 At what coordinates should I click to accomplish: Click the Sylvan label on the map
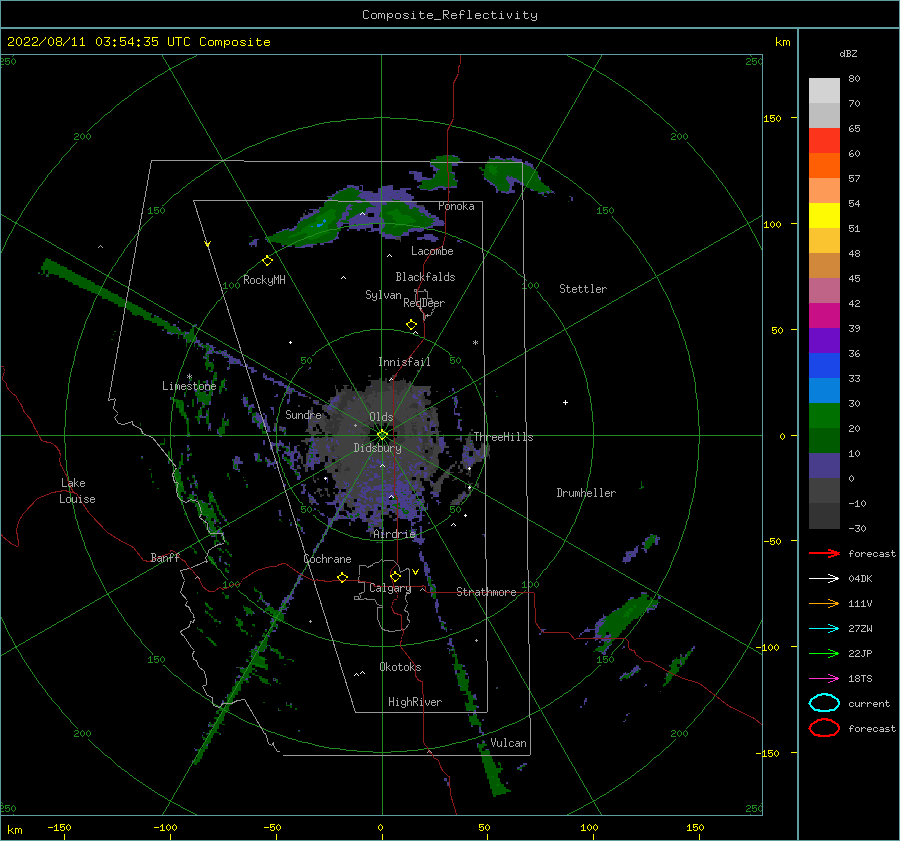383,295
